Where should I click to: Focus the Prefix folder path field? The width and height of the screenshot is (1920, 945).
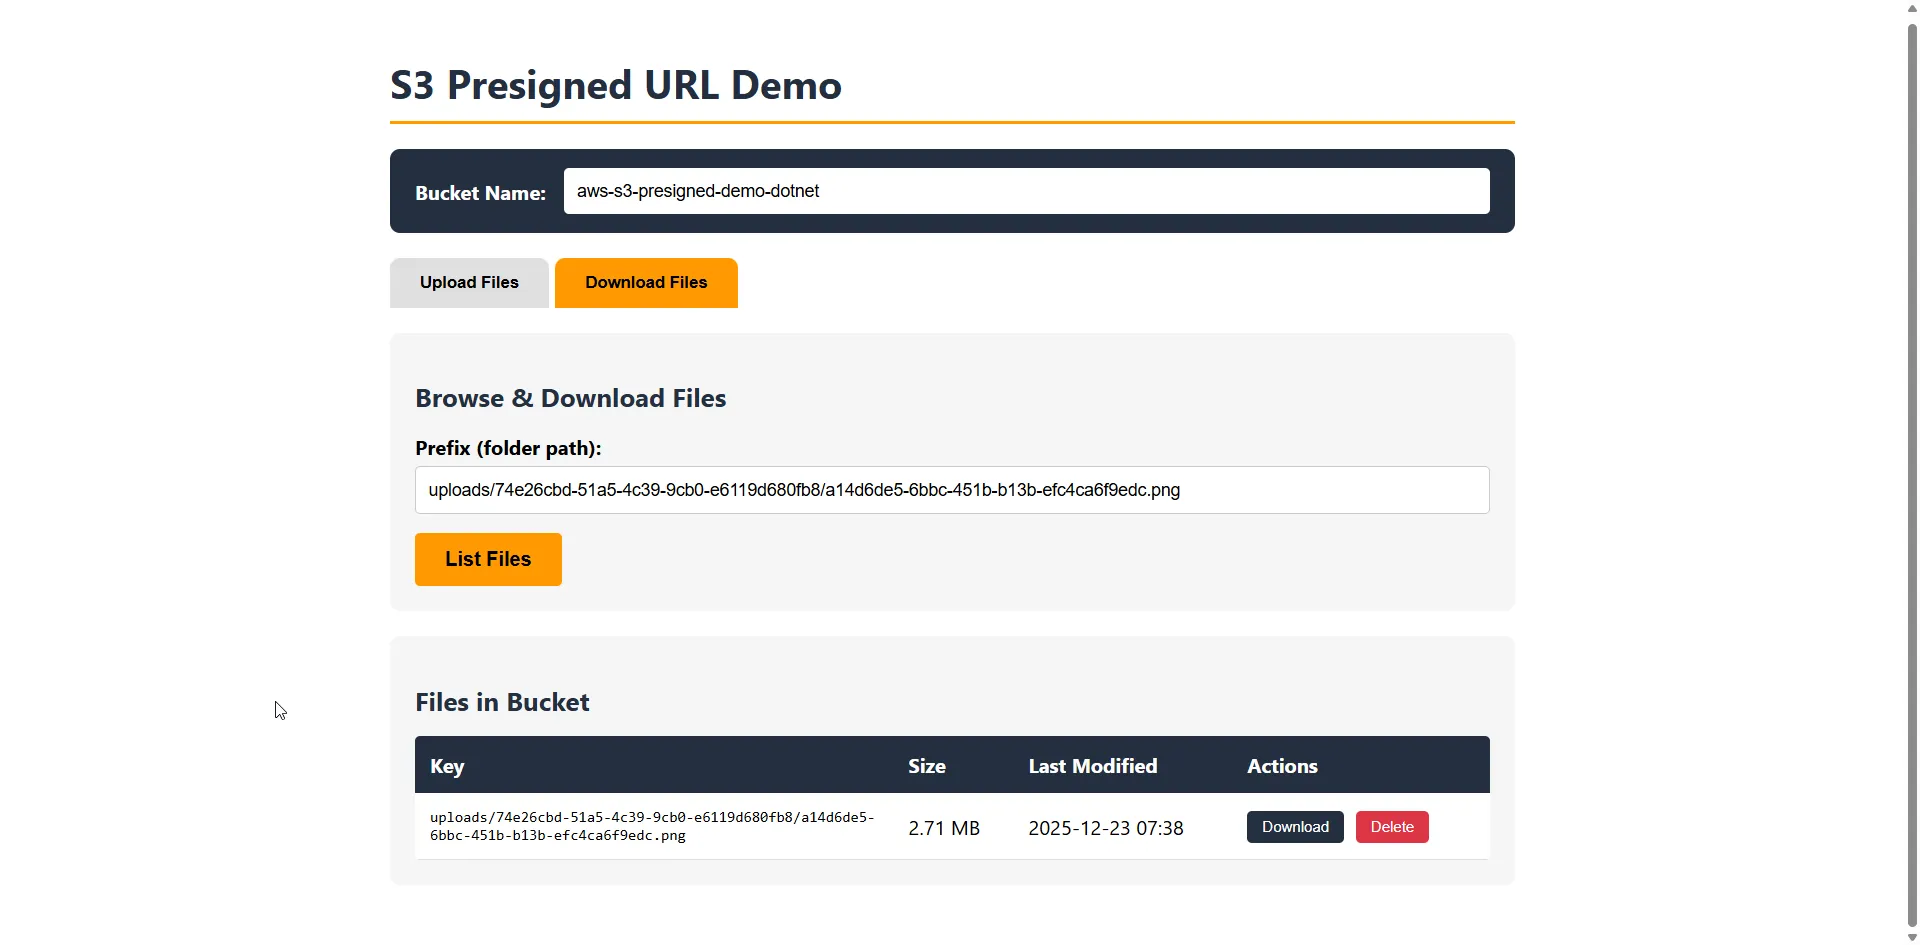(950, 489)
